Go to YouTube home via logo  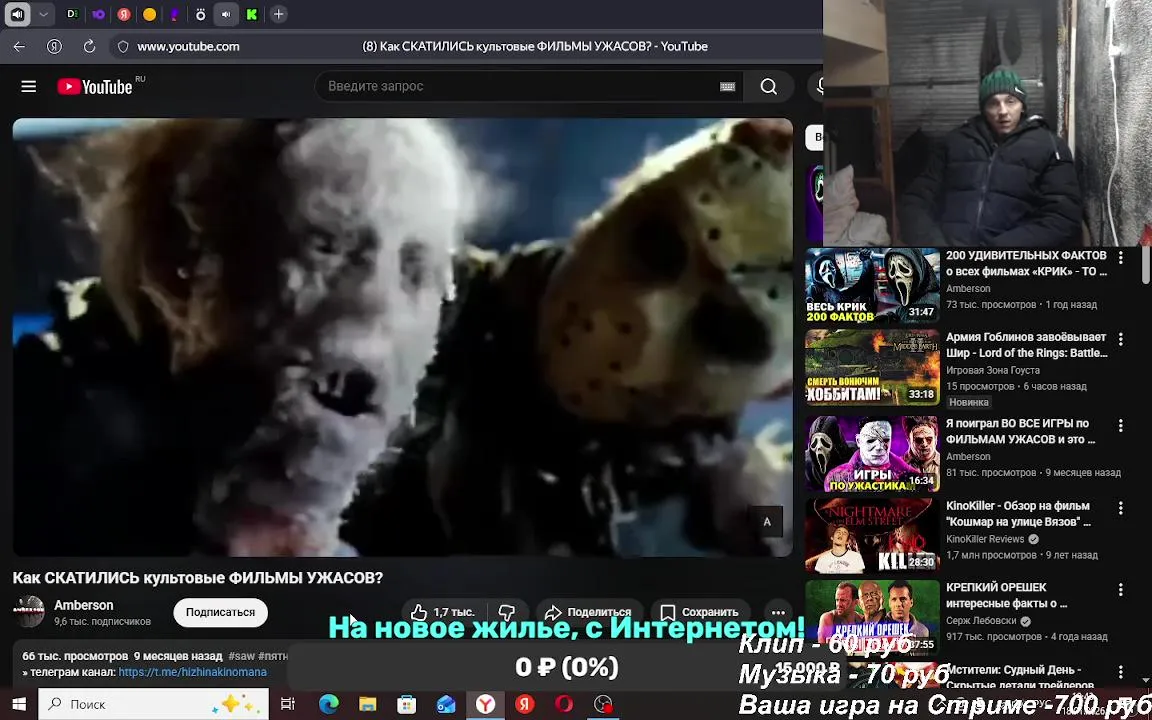pos(95,87)
